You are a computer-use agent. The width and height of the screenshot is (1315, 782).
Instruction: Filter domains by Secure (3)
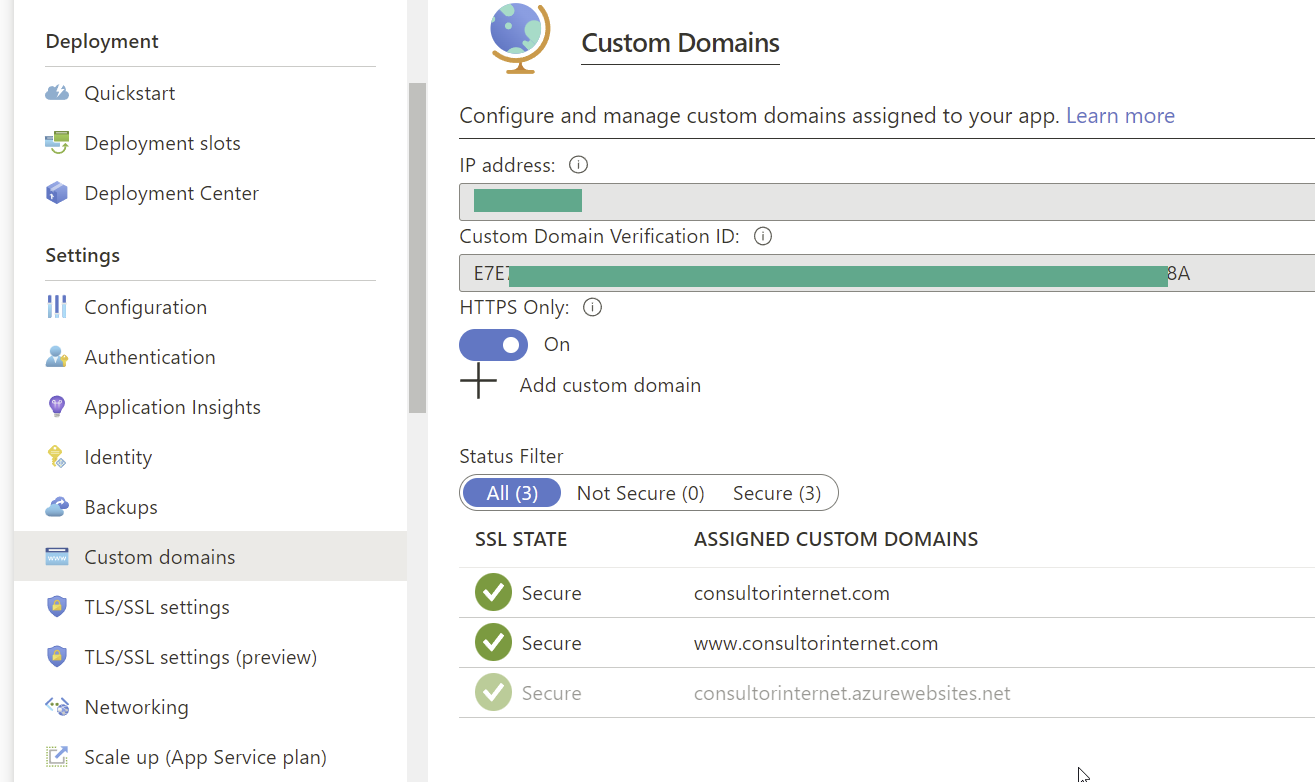pyautogui.click(x=777, y=493)
